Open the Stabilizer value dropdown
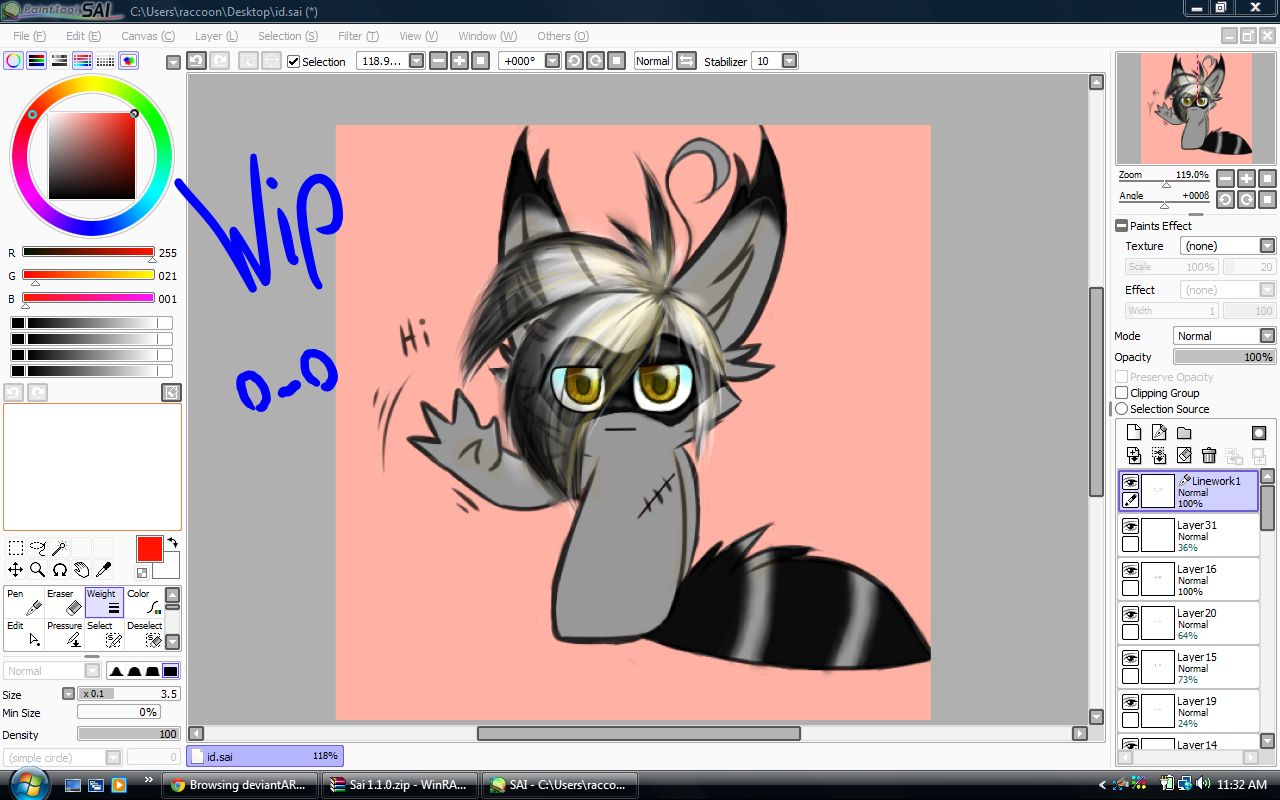The height and width of the screenshot is (800, 1280). pyautogui.click(x=789, y=61)
